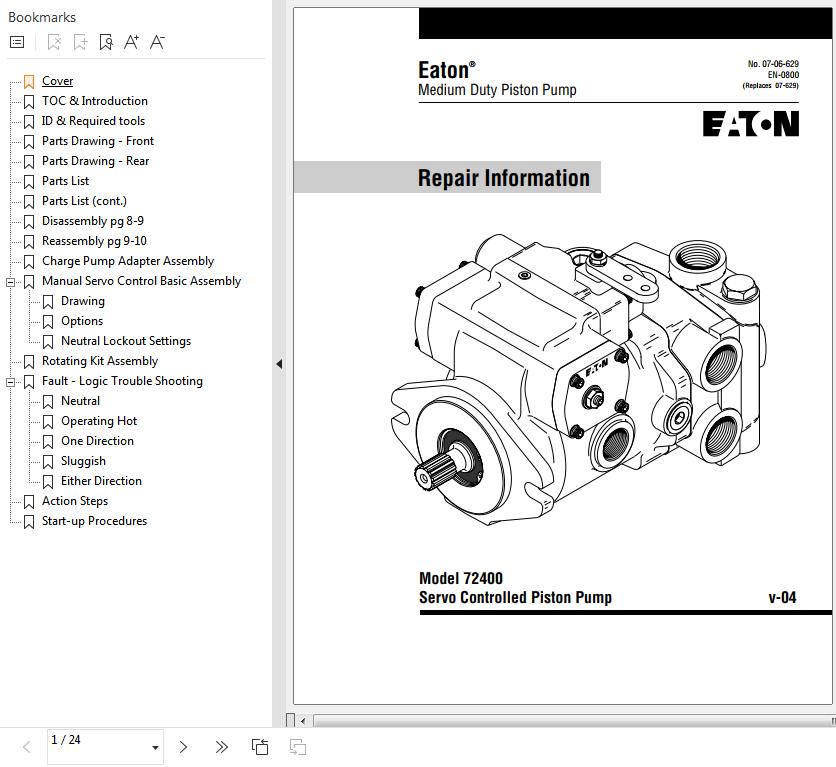This screenshot has width=836, height=767.
Task: Select the Parts List bookmark
Action: [66, 181]
